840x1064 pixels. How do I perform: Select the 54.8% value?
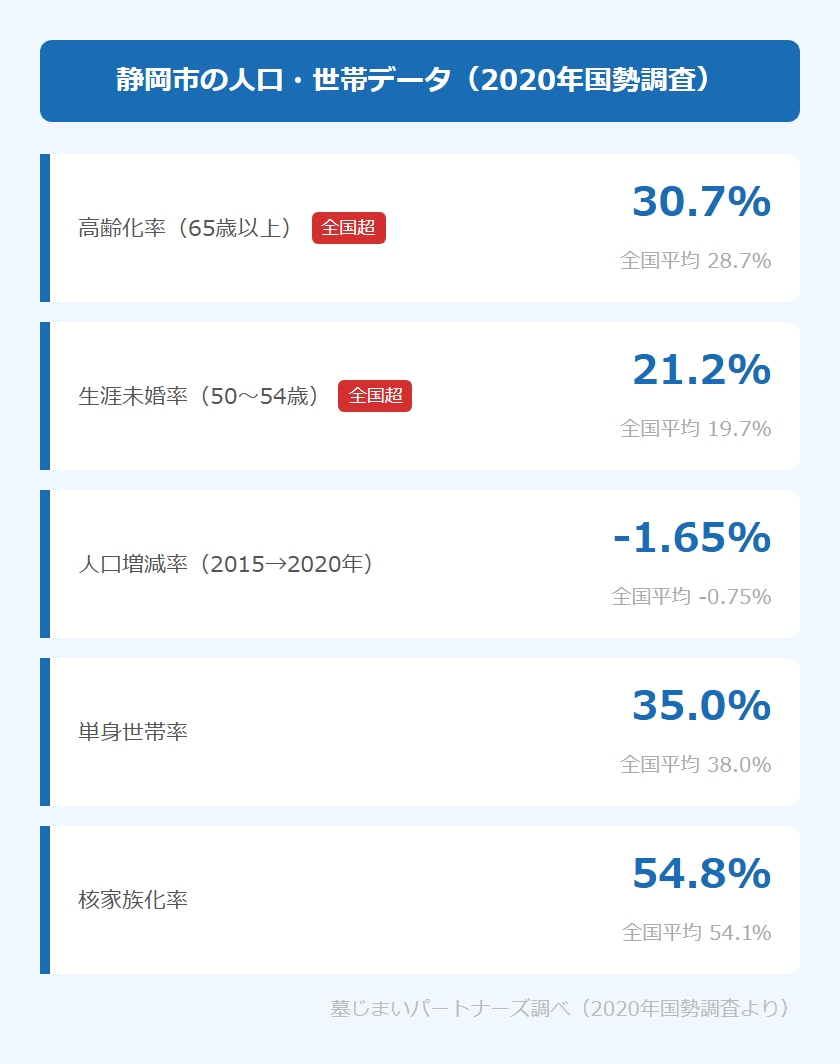point(701,874)
